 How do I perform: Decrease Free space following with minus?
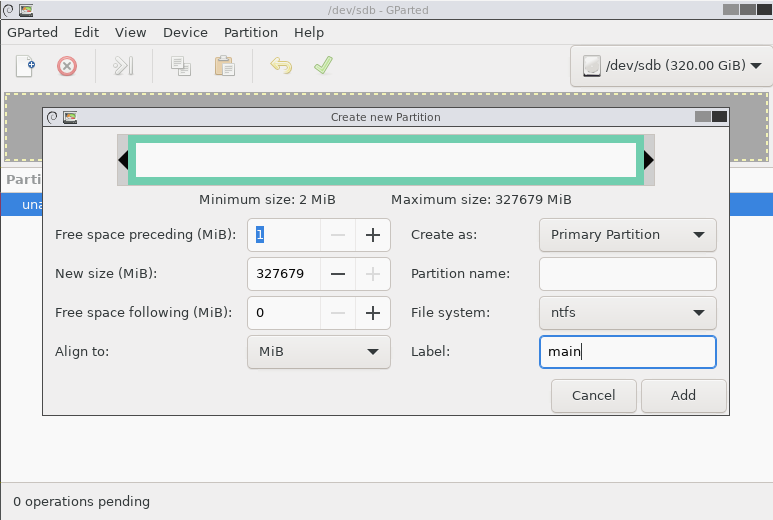(x=338, y=313)
